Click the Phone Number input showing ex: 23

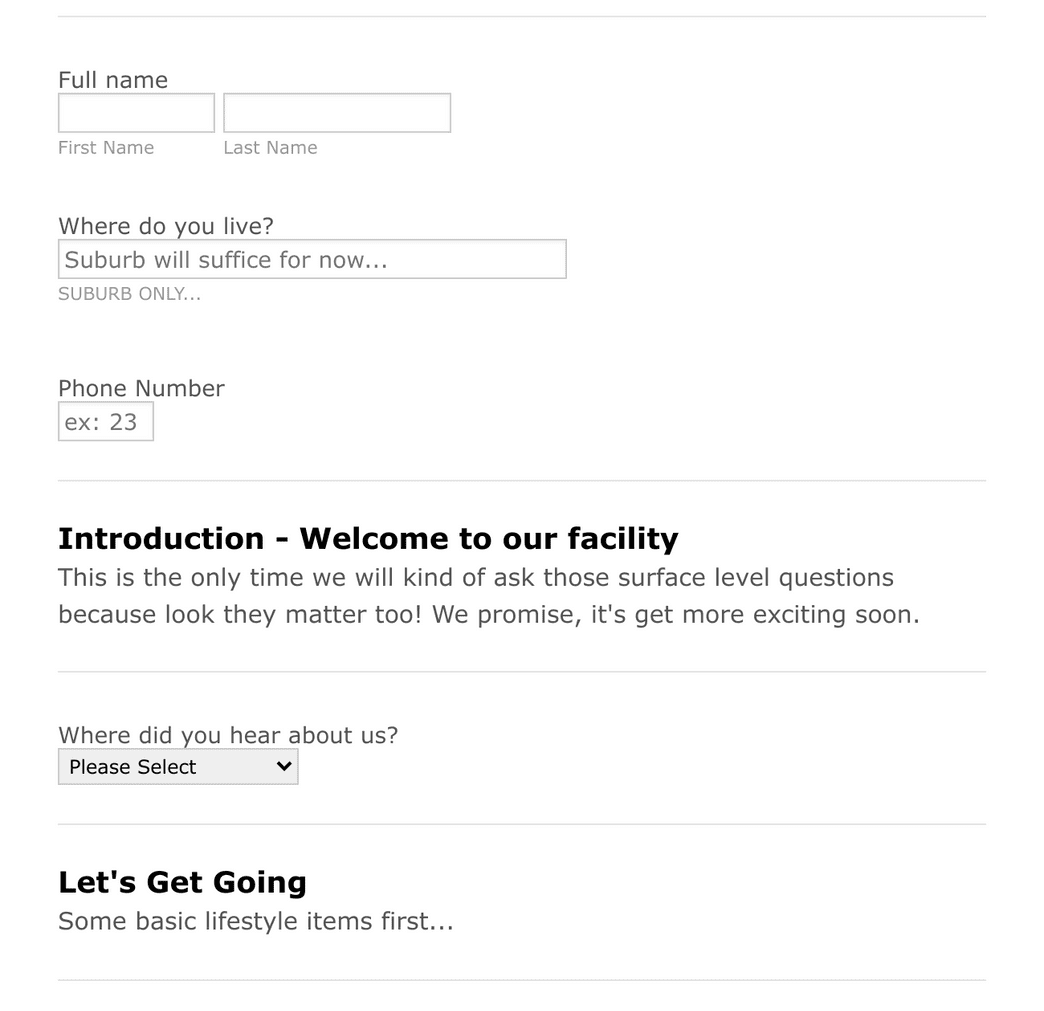point(105,421)
